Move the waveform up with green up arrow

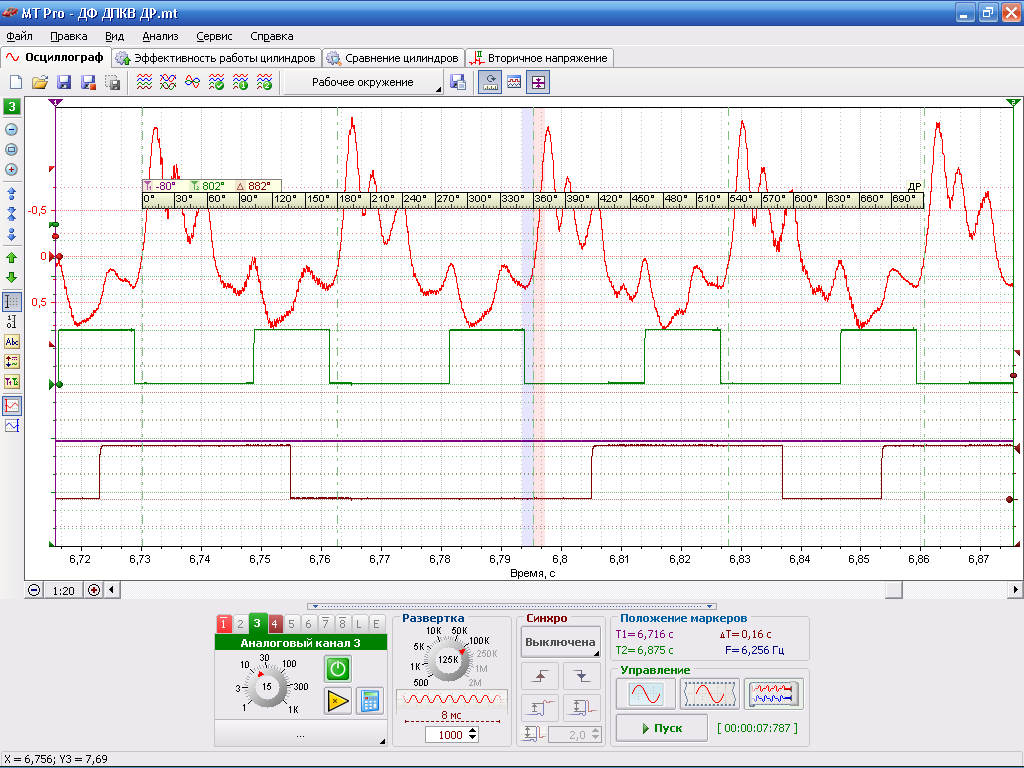tap(11, 258)
